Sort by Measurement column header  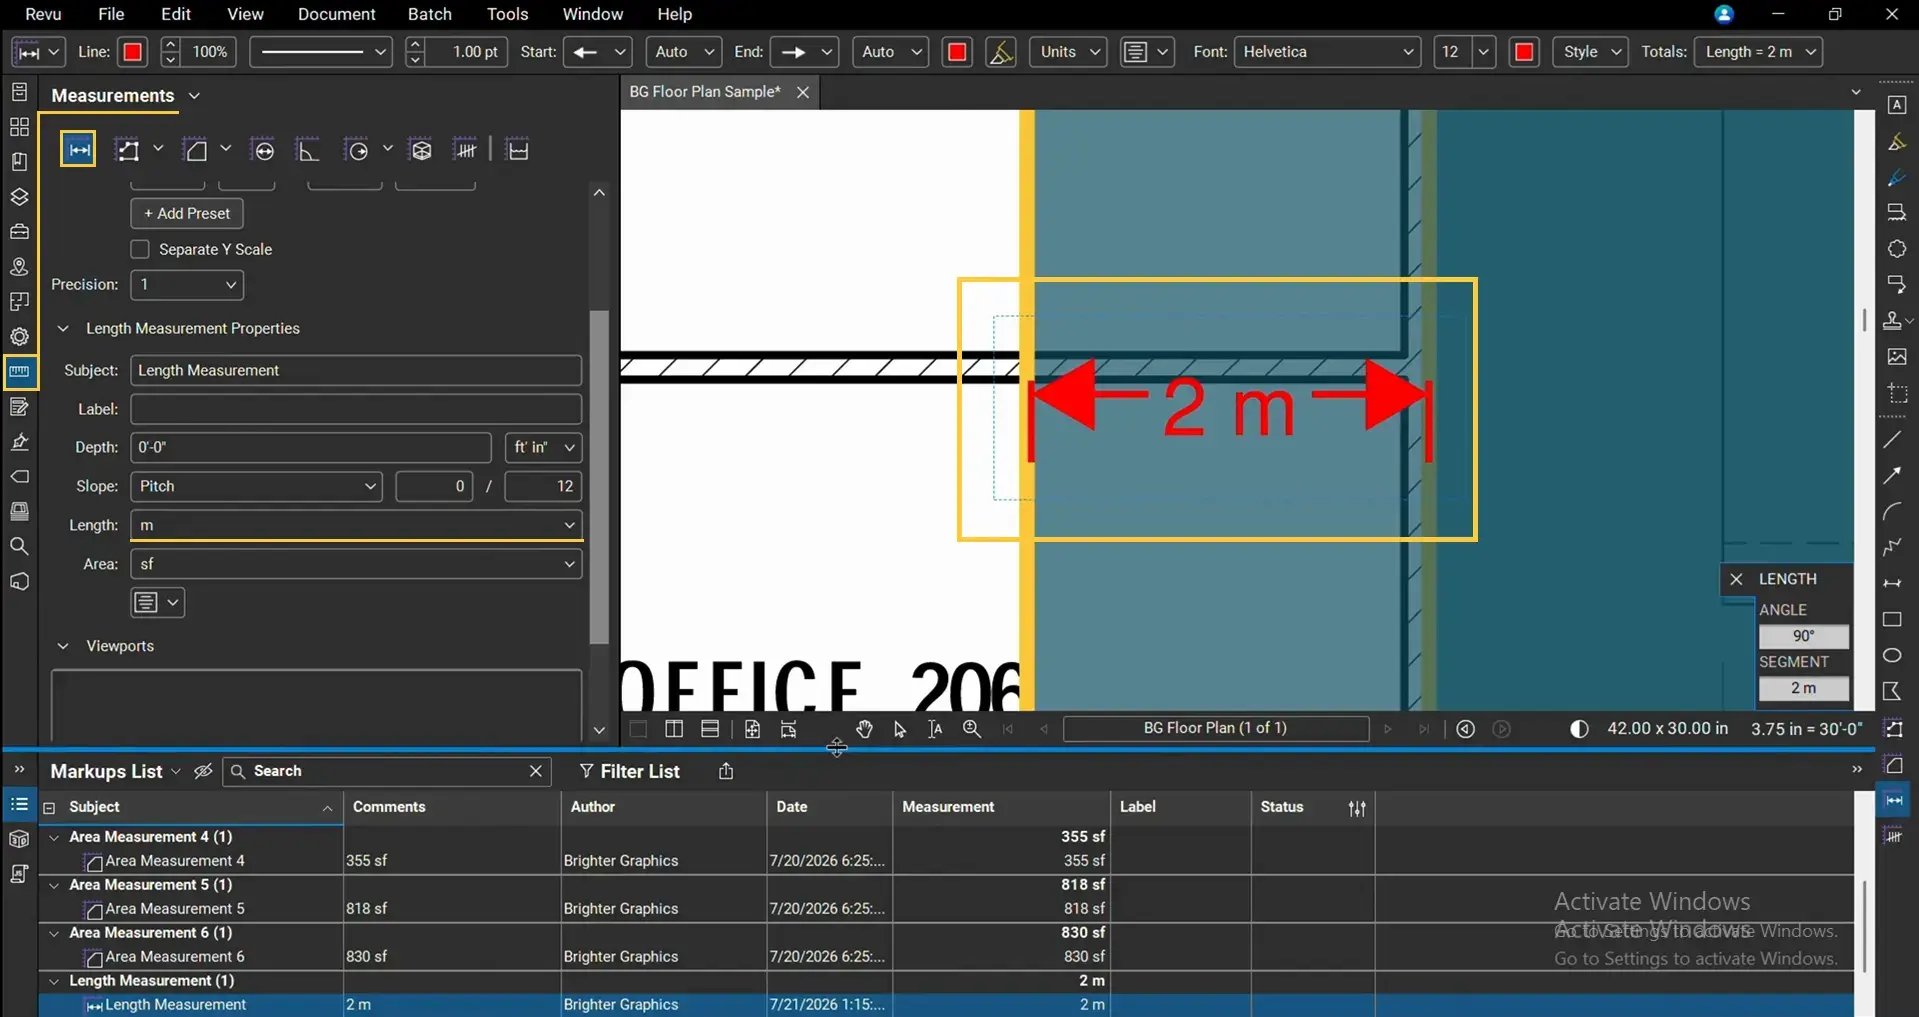(x=948, y=807)
